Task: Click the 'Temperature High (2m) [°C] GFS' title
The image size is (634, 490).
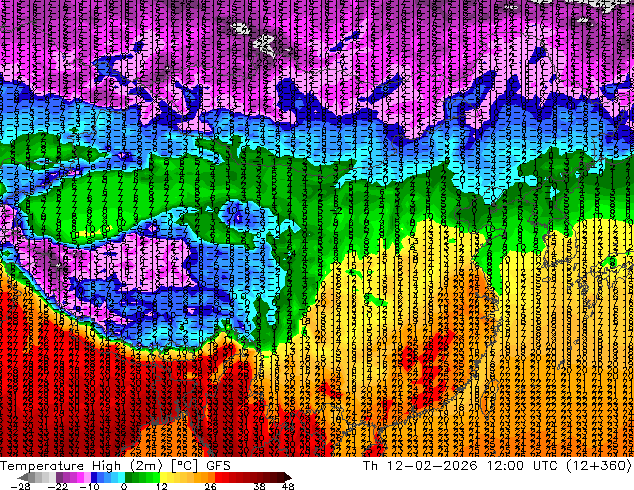Action: tap(115, 465)
